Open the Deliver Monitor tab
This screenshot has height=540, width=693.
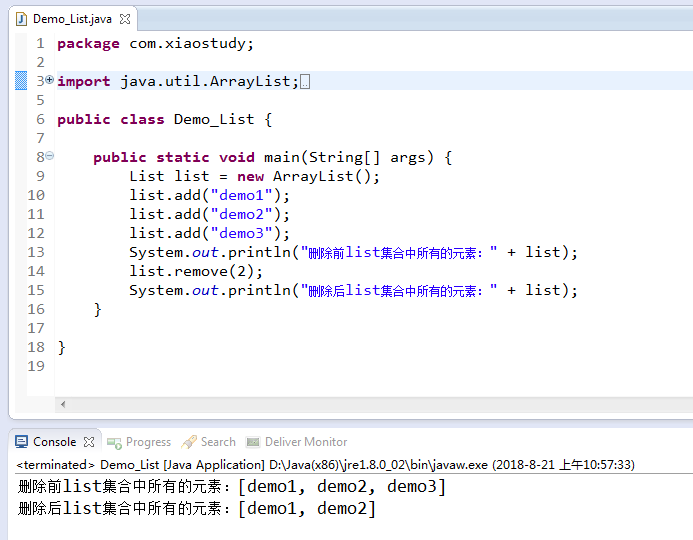coord(306,442)
